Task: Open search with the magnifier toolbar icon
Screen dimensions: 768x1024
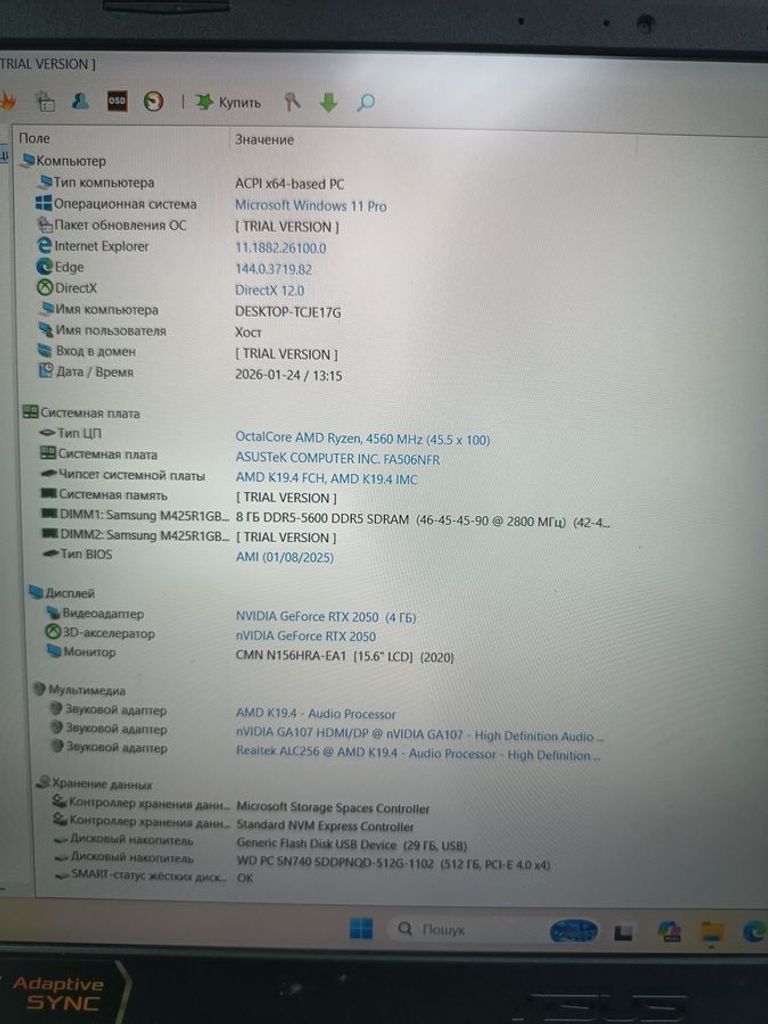Action: click(366, 102)
